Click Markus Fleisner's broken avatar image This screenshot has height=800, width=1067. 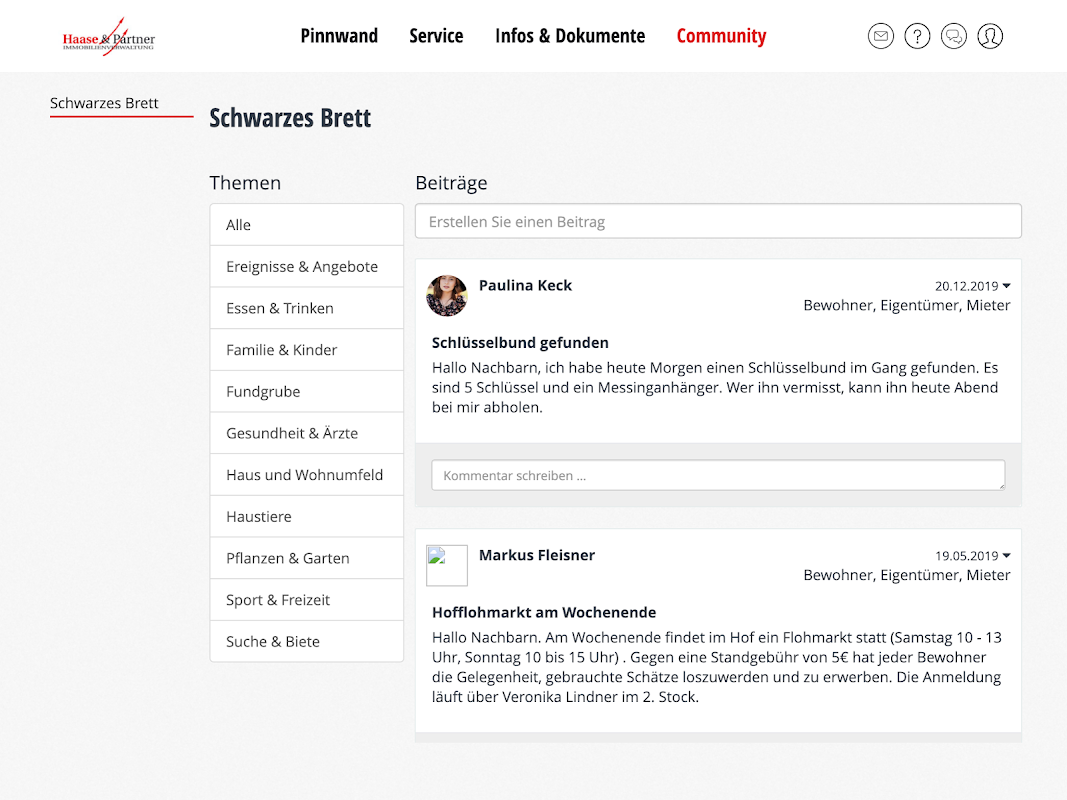click(447, 566)
